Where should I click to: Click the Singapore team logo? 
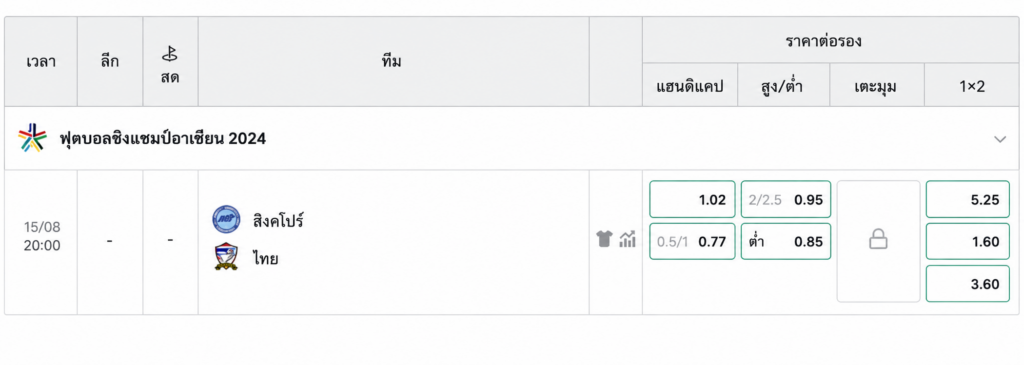click(226, 219)
